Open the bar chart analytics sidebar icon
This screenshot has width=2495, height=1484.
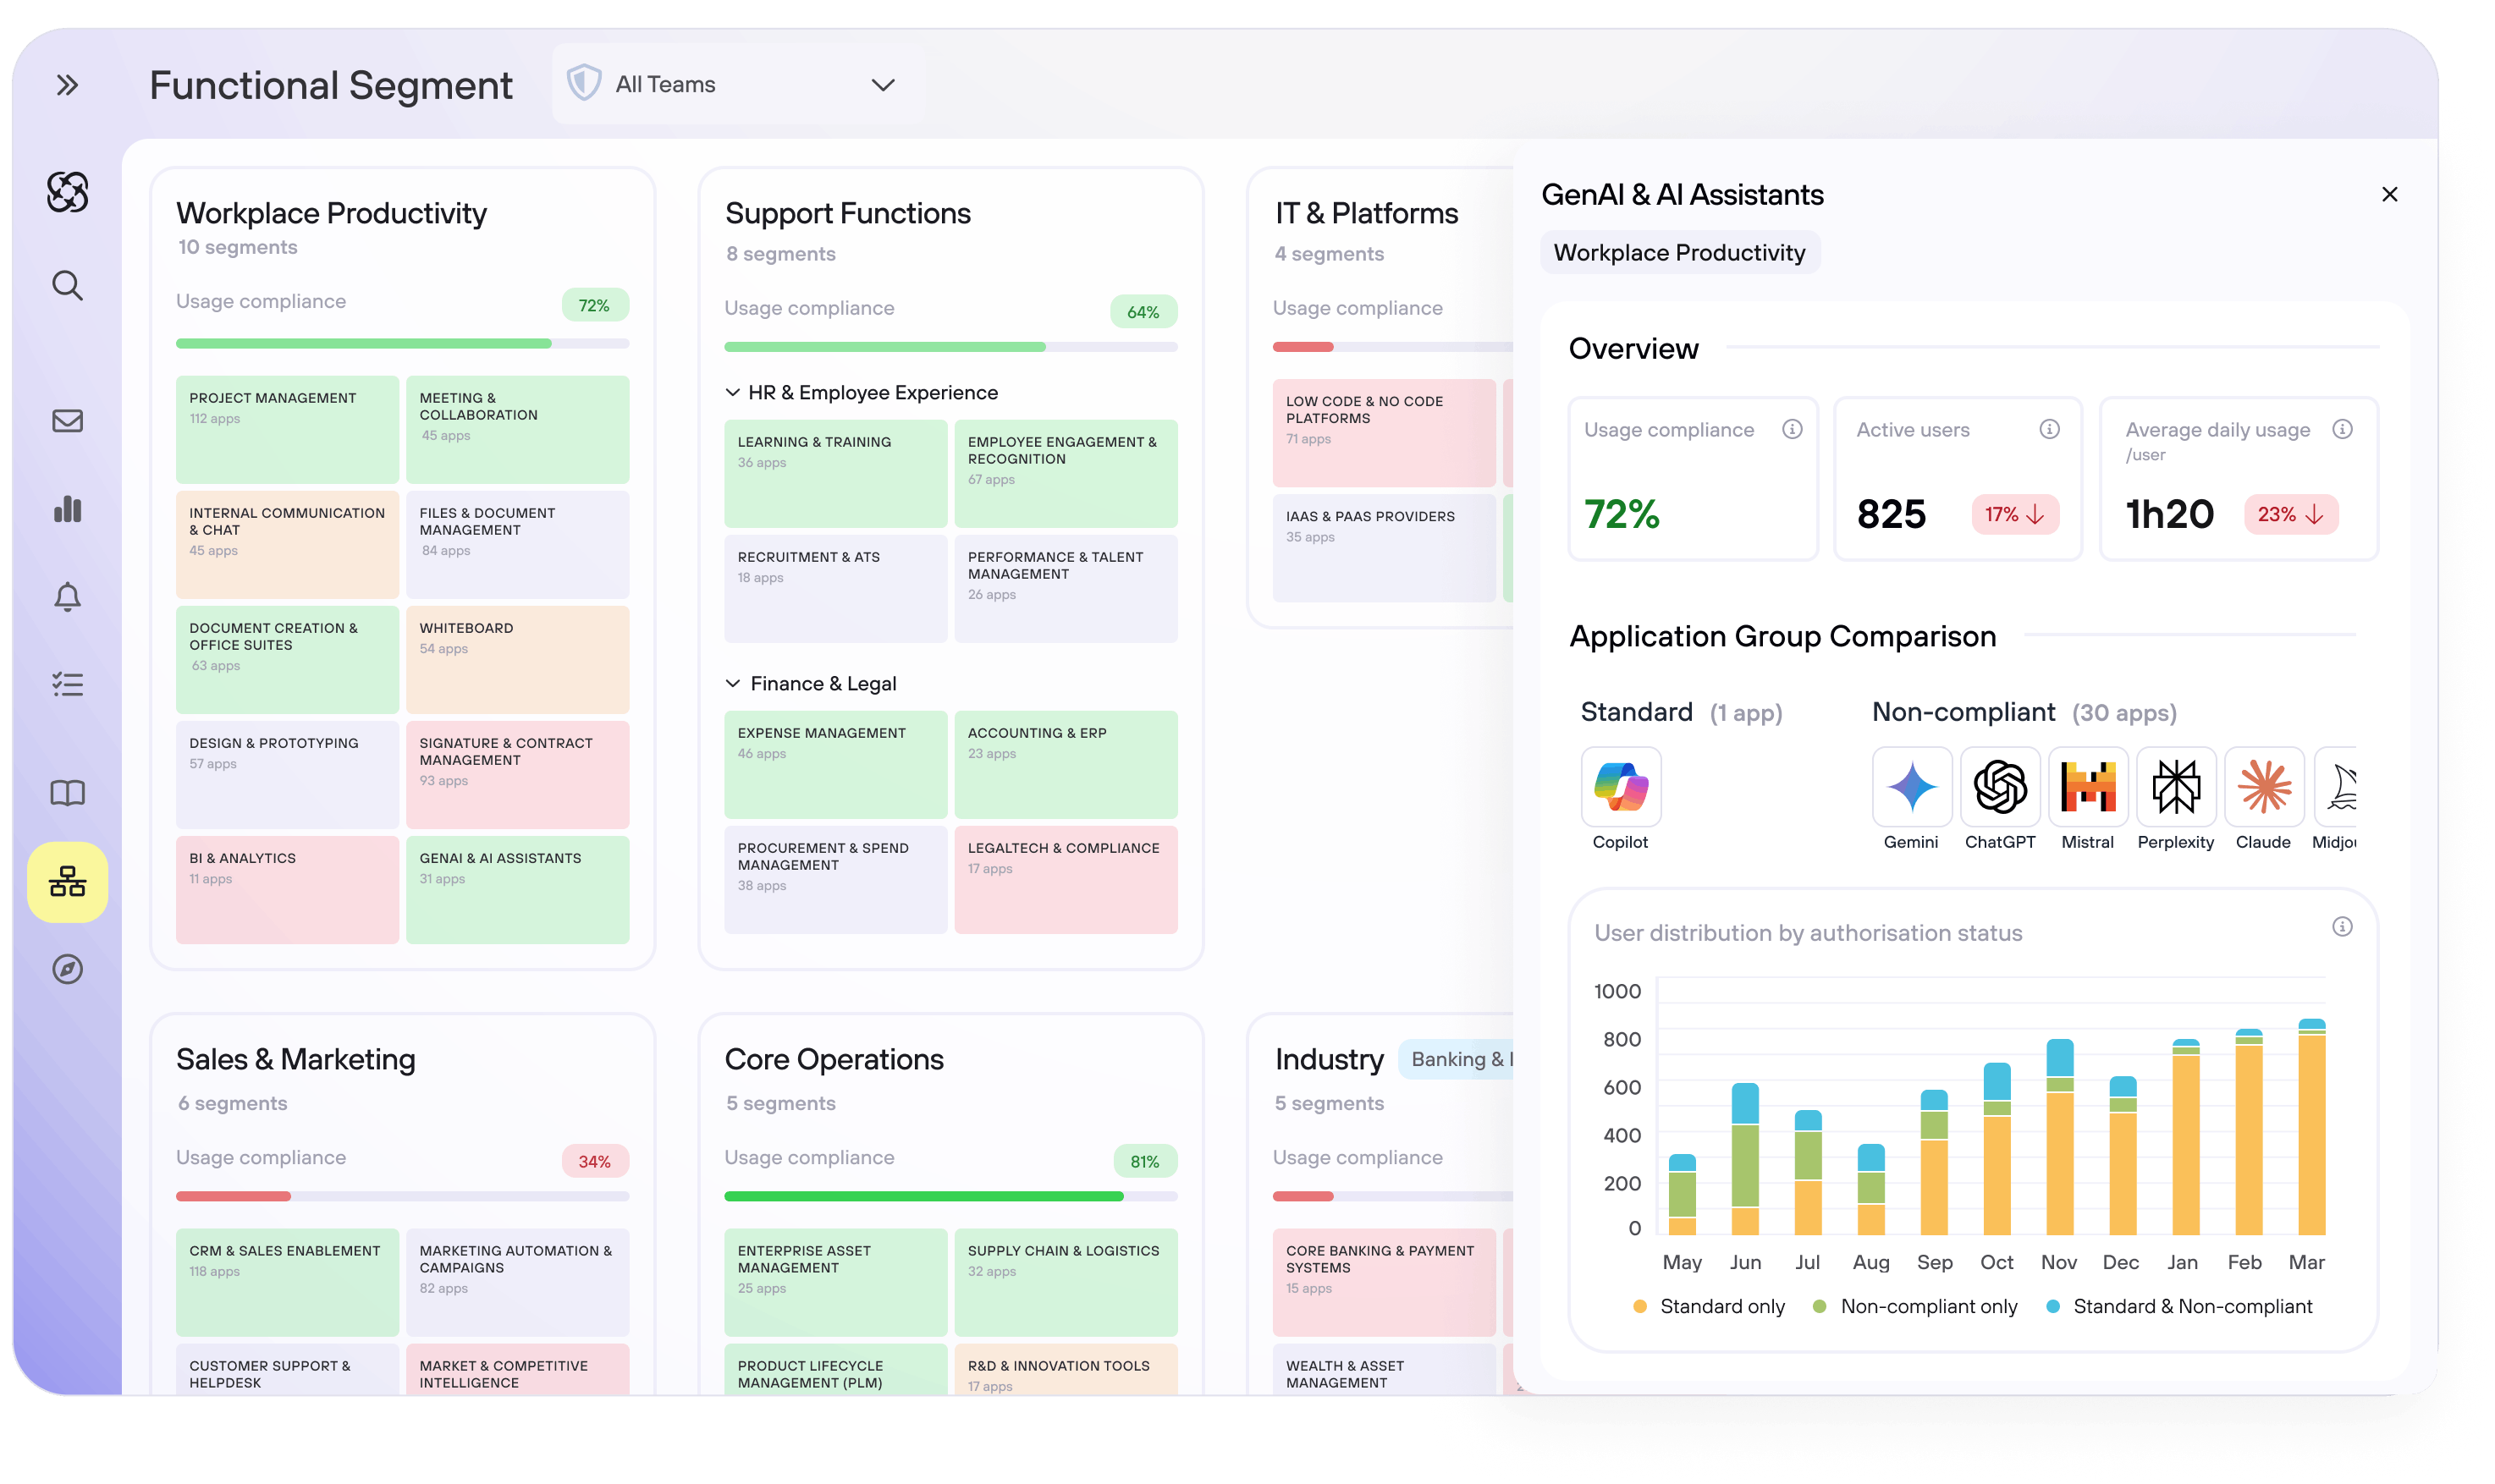tap(67, 509)
